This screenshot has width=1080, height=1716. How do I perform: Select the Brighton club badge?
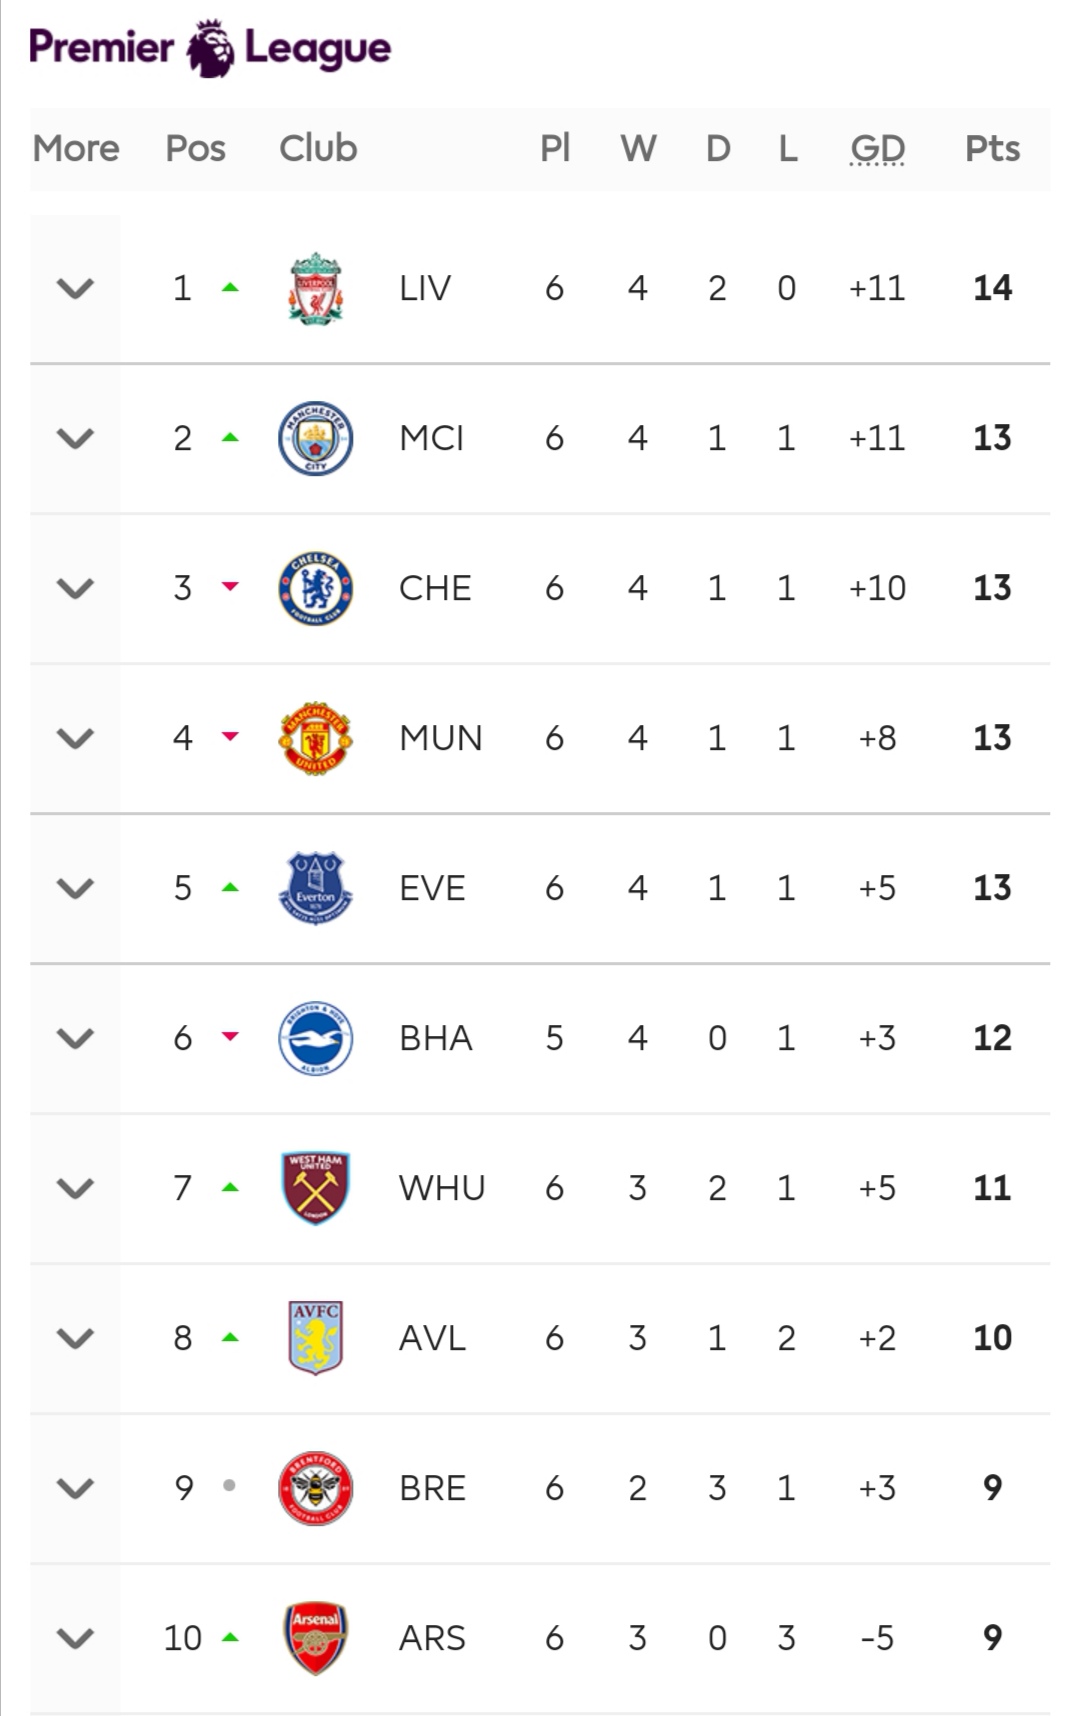(315, 1038)
